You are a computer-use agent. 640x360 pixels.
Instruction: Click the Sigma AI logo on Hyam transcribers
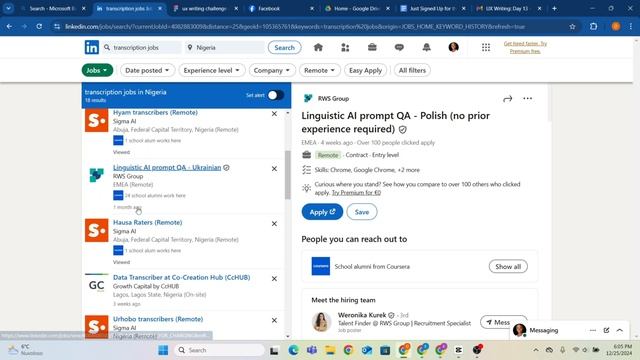coord(97,120)
